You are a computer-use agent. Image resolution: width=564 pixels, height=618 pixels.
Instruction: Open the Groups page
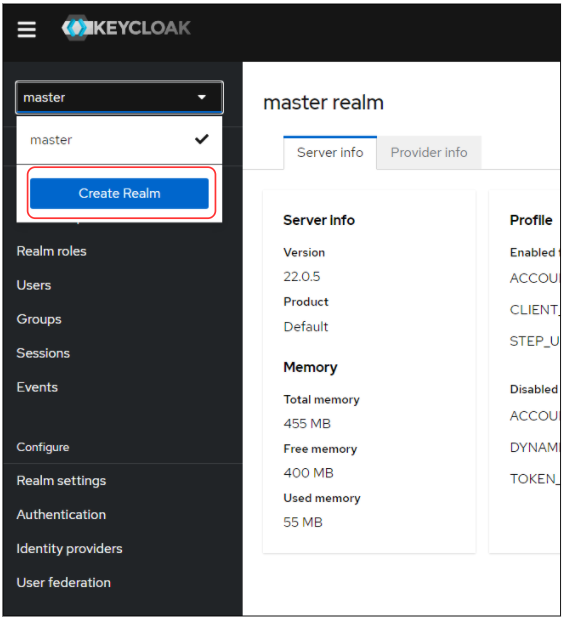[39, 319]
